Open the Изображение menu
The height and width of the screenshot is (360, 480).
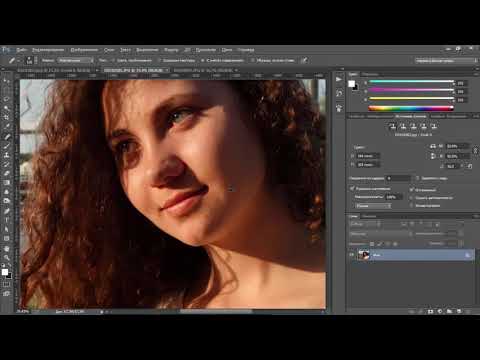84,50
